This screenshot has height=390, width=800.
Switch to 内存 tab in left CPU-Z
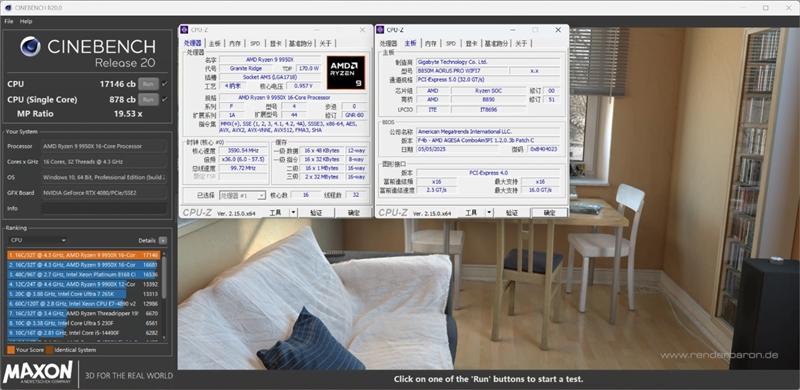(235, 43)
